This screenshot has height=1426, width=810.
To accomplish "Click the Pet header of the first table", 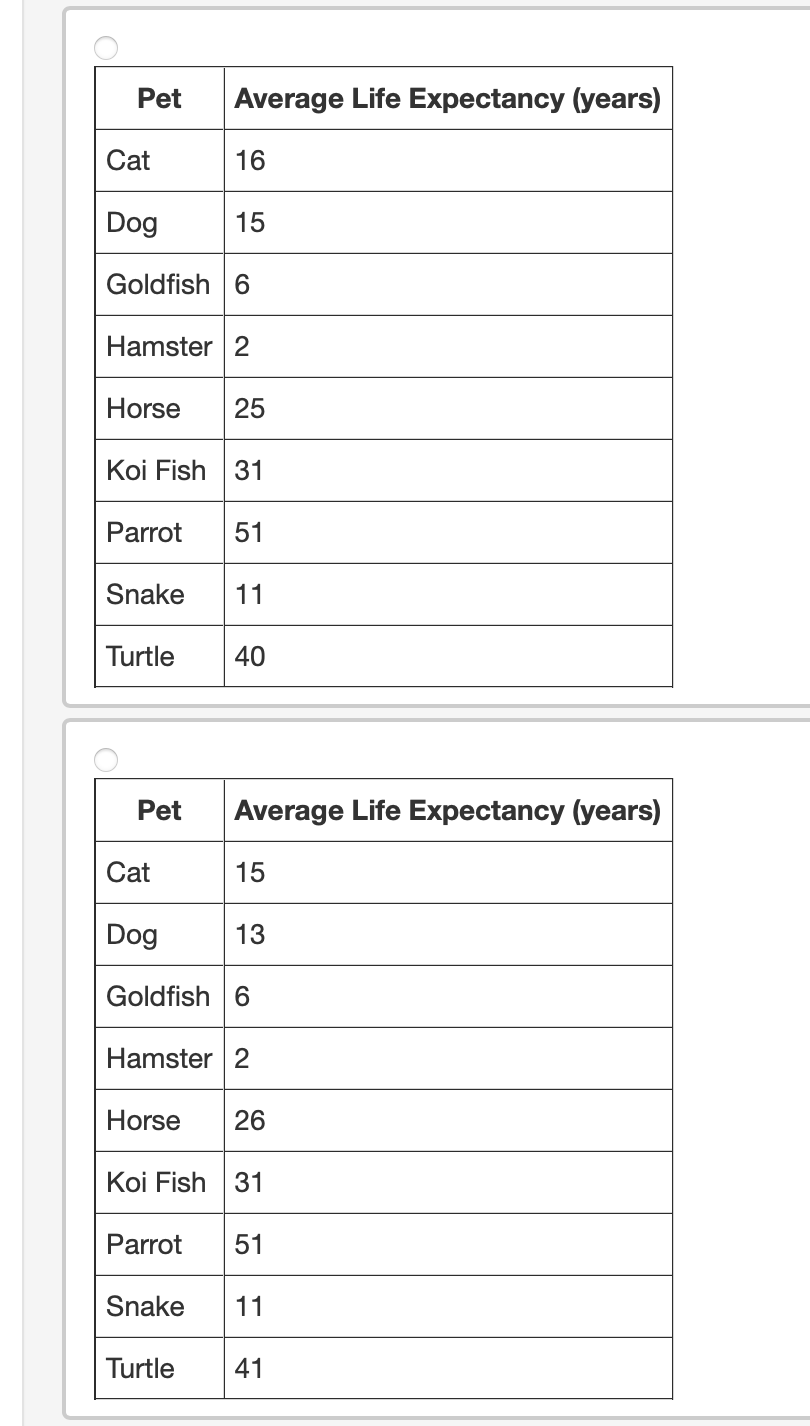I will coord(158,98).
